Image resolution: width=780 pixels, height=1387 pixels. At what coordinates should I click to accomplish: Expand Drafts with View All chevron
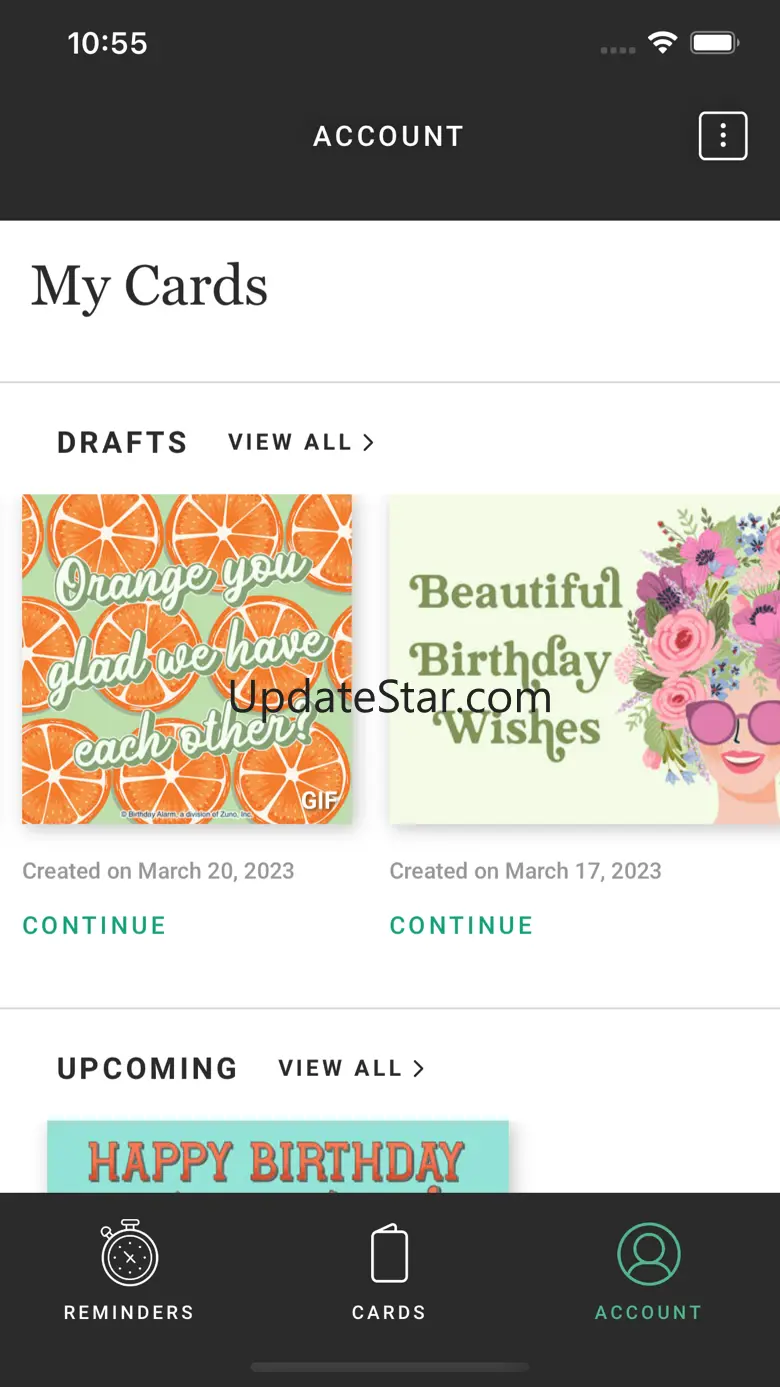pyautogui.click(x=368, y=442)
